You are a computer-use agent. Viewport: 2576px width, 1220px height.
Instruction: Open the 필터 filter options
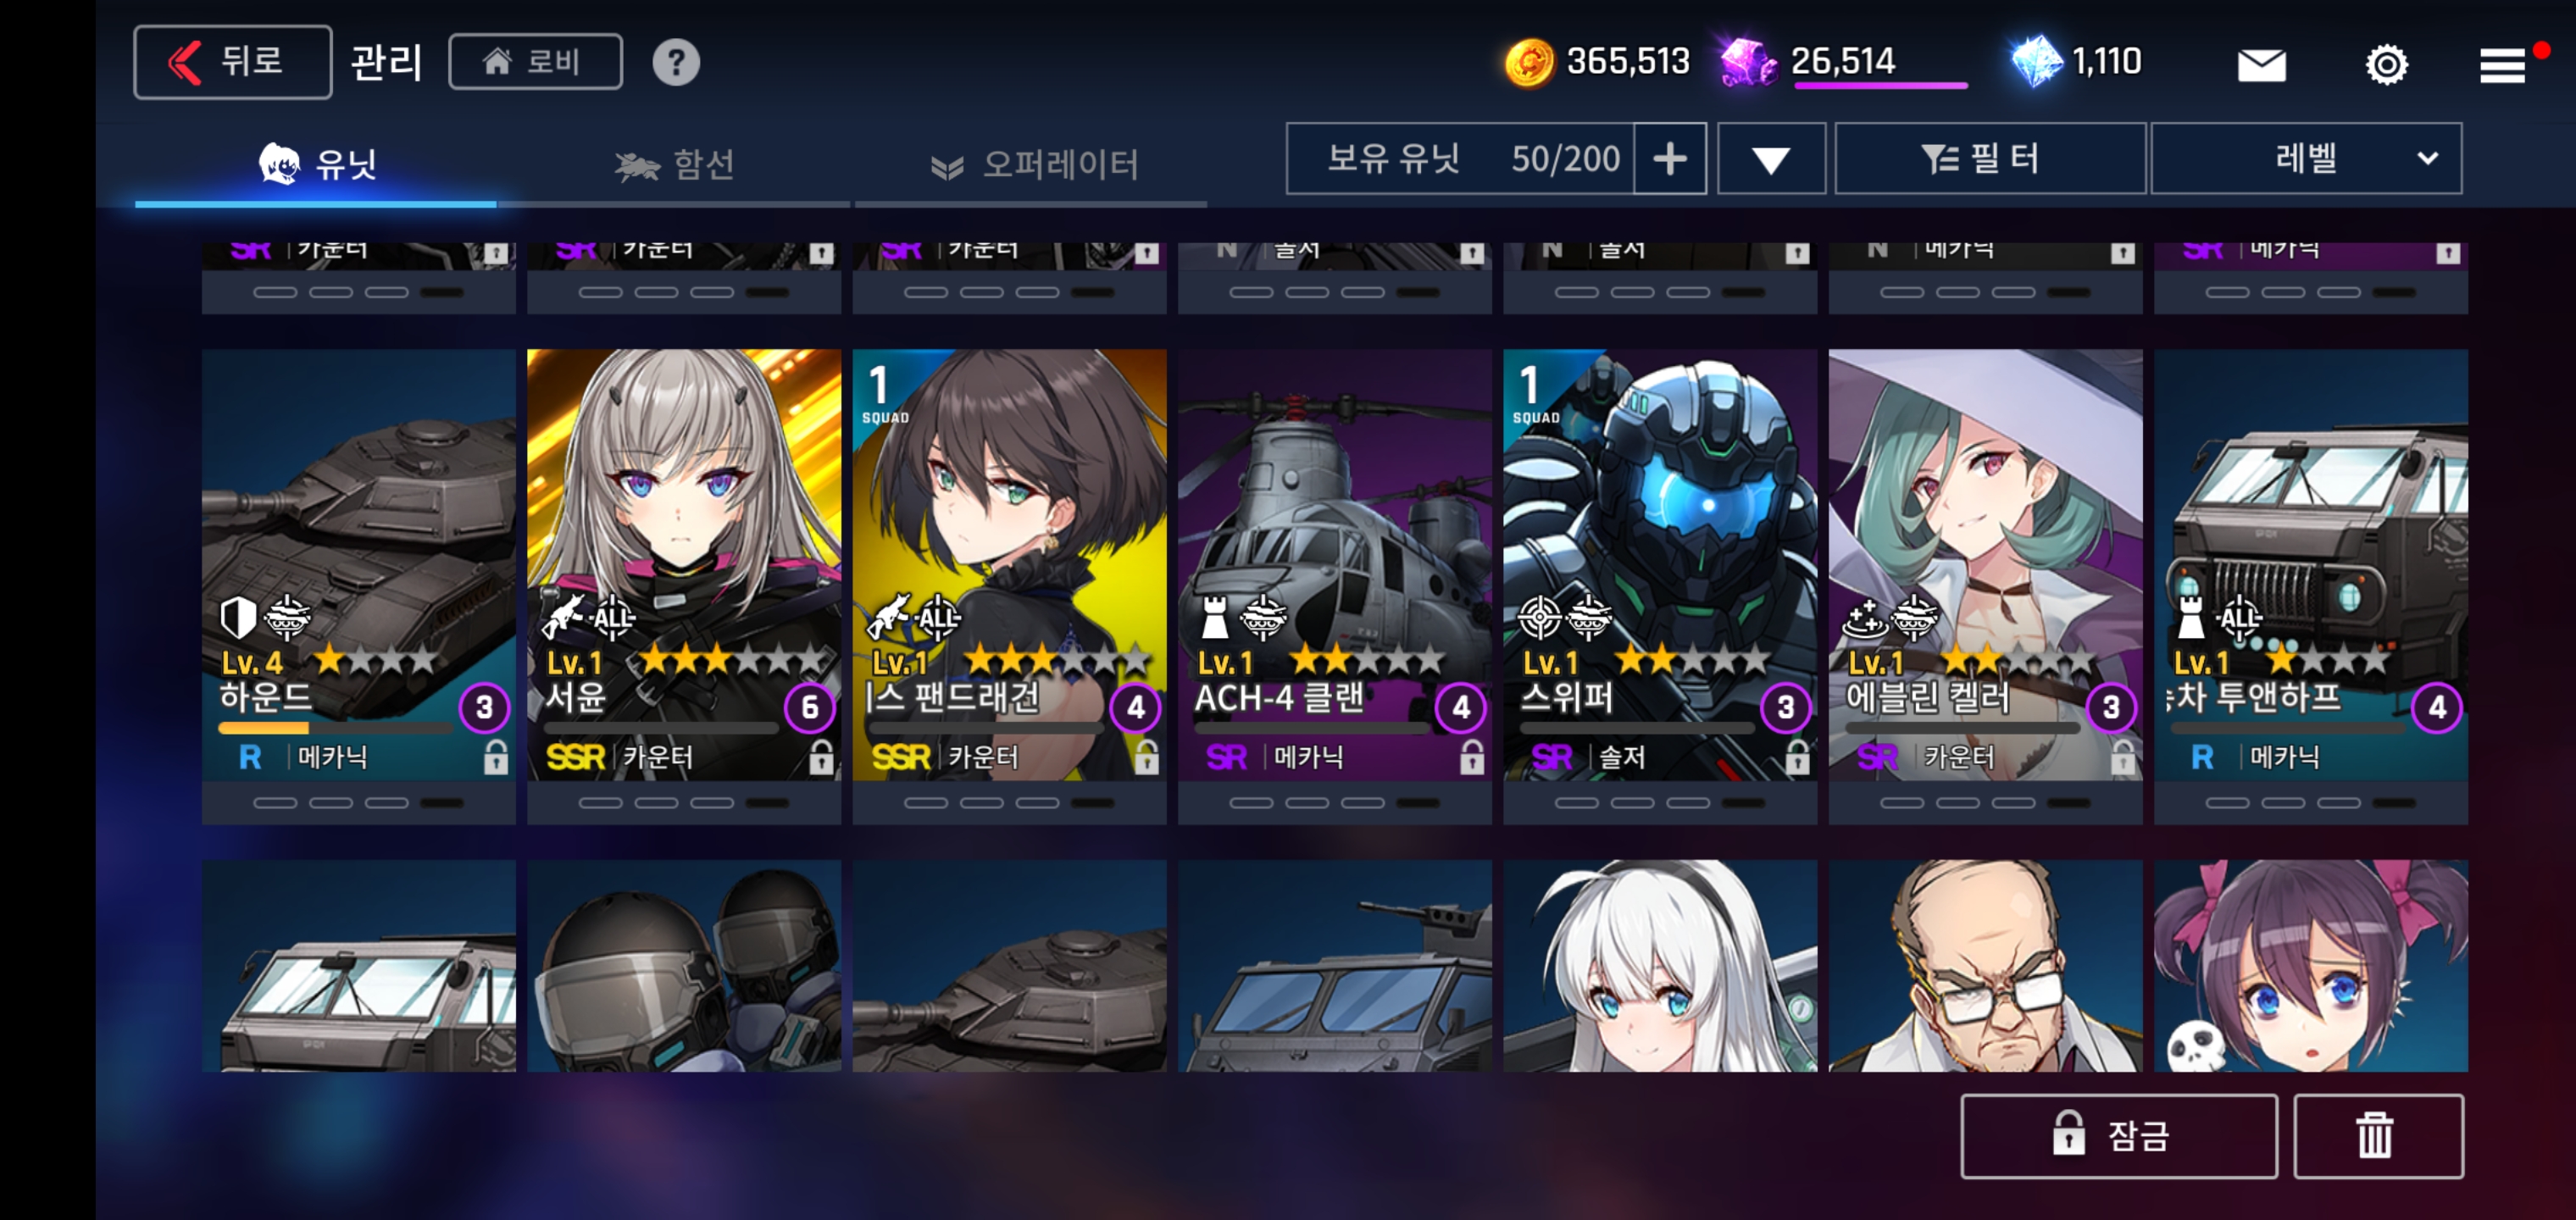click(1990, 158)
